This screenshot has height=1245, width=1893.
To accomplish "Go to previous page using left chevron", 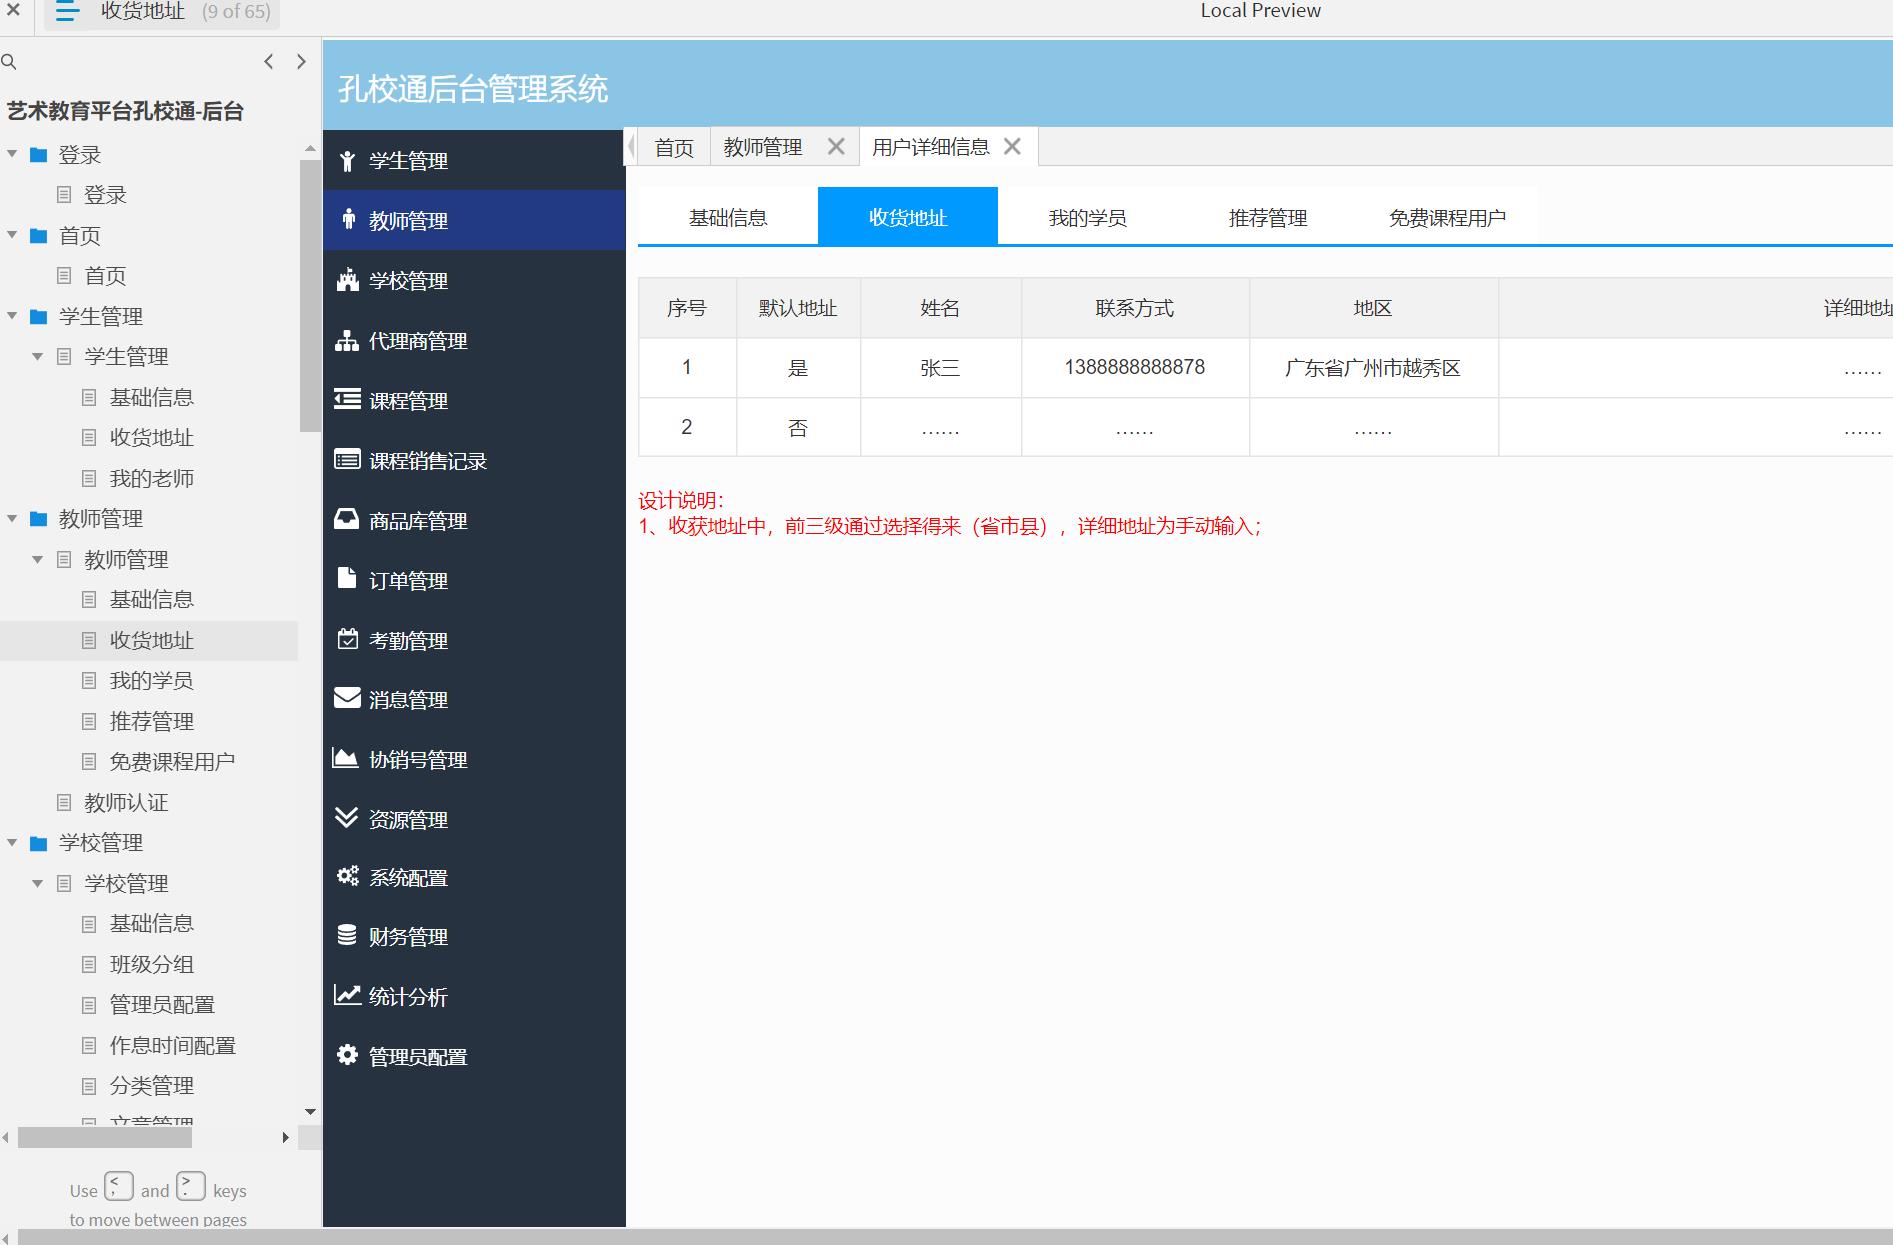I will [x=268, y=62].
